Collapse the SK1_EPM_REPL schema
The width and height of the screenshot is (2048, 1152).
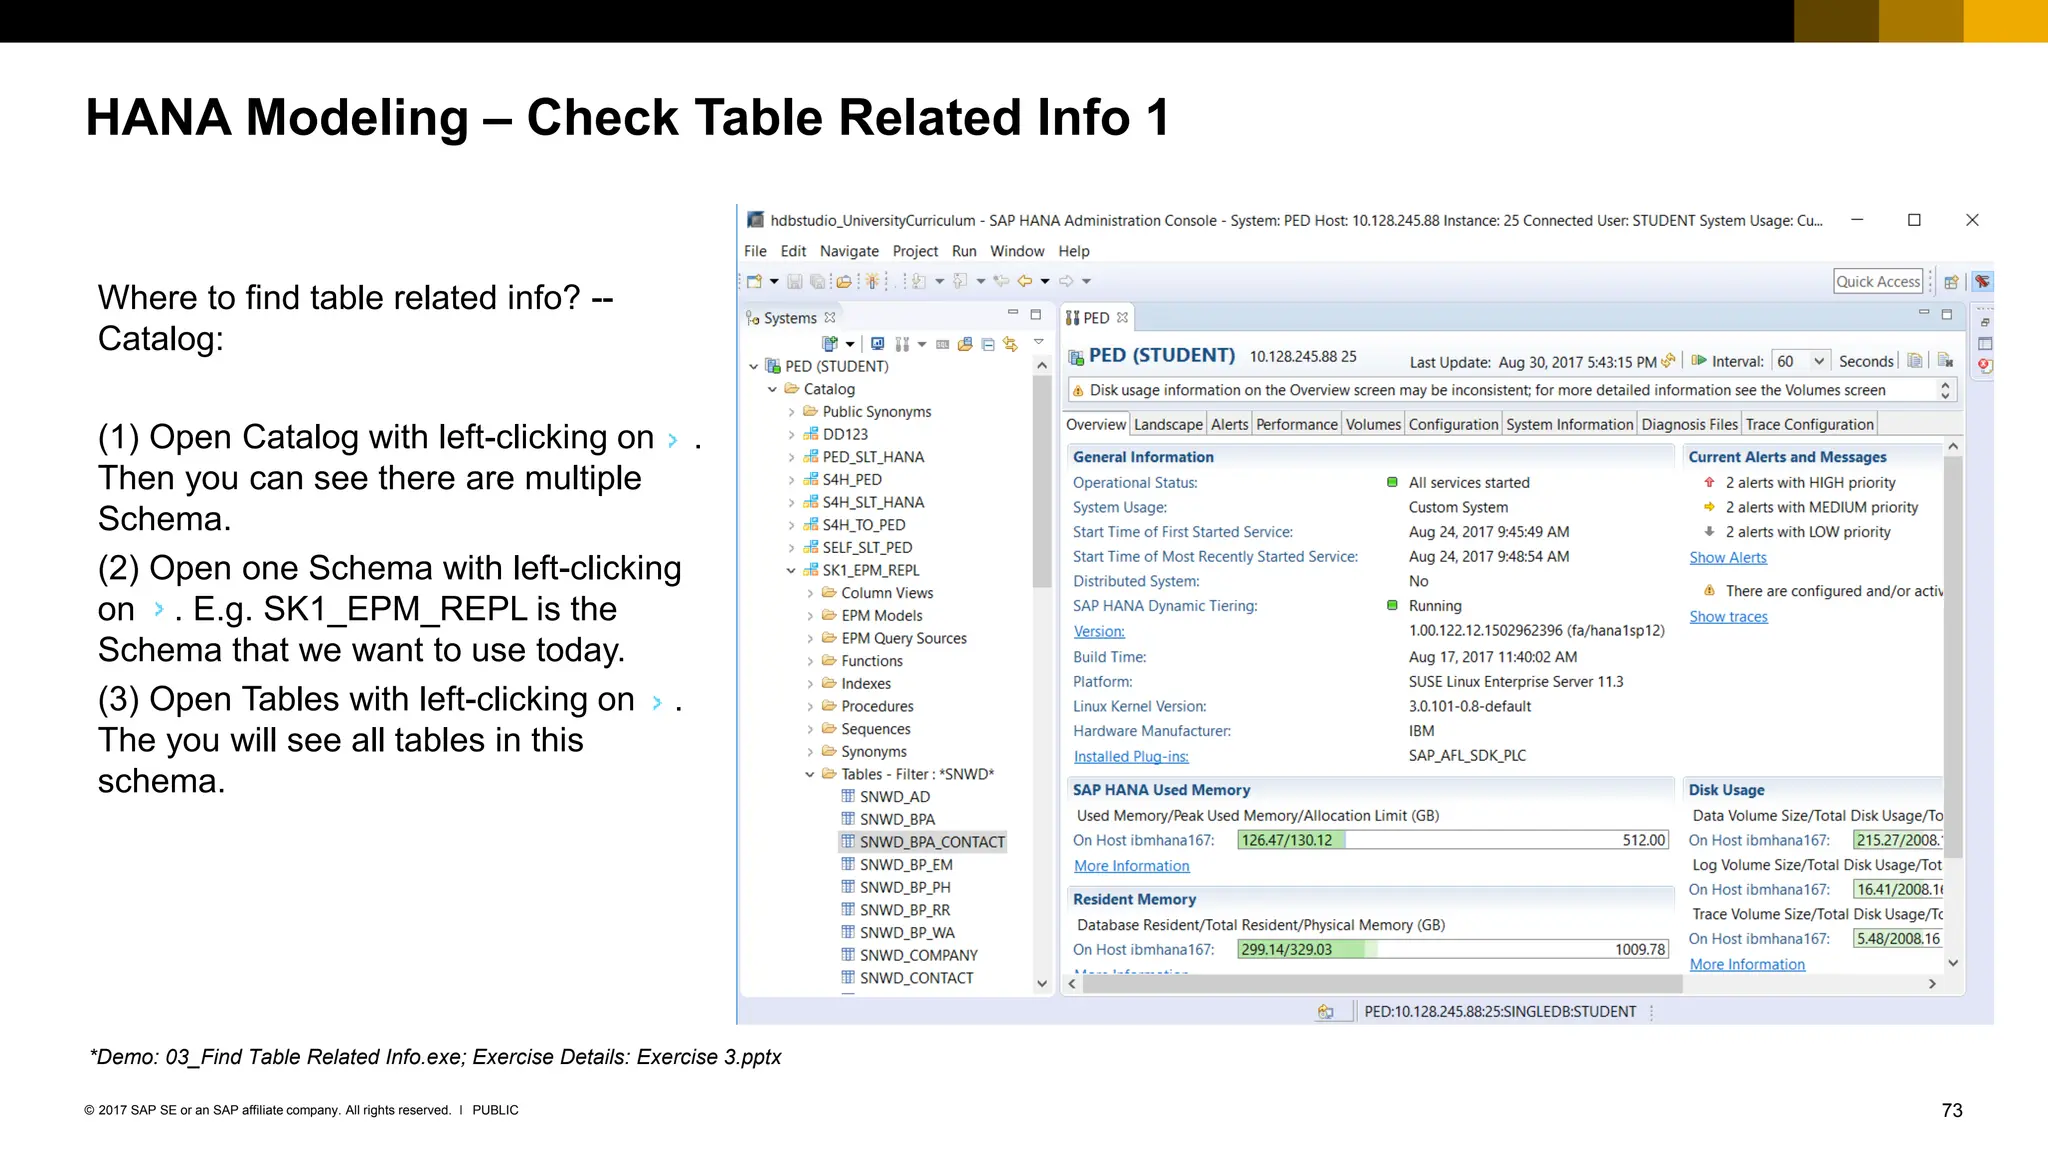tap(791, 571)
